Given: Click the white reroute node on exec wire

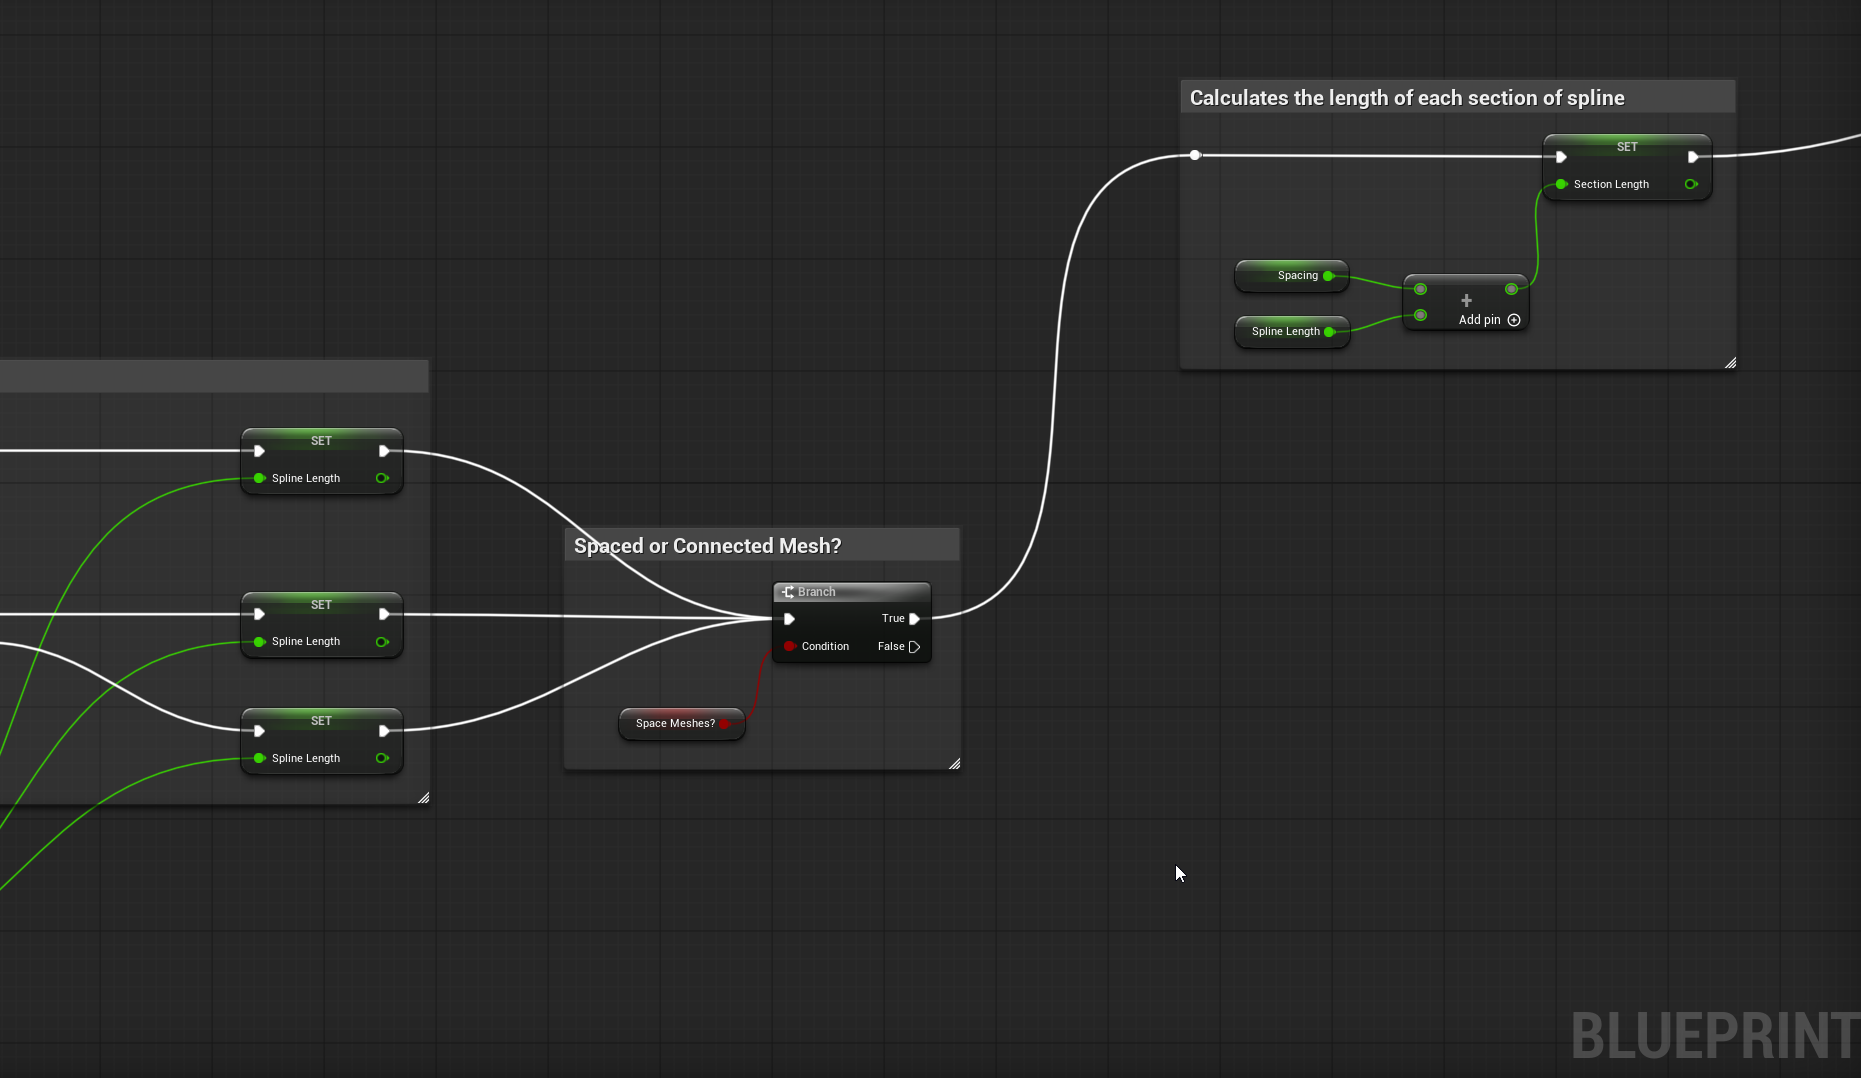Looking at the screenshot, I should coord(1195,155).
